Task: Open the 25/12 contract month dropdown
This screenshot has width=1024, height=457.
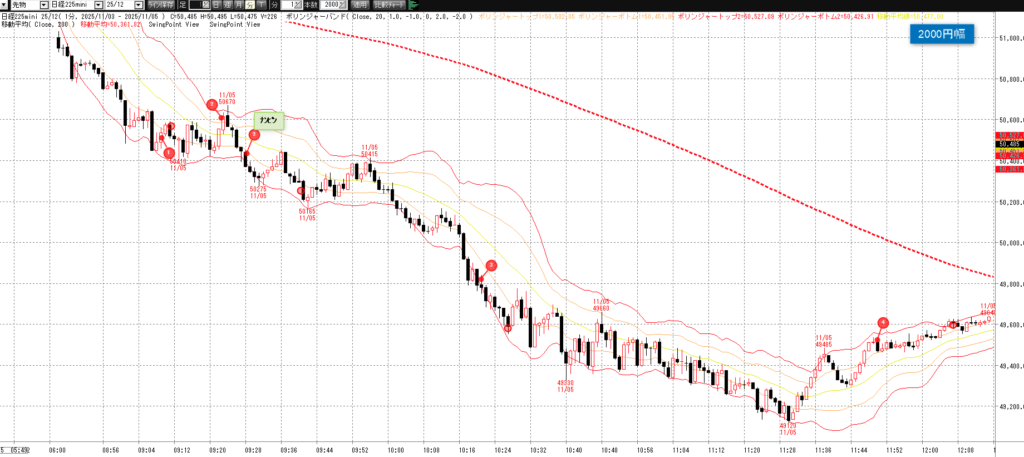Action: (138, 5)
